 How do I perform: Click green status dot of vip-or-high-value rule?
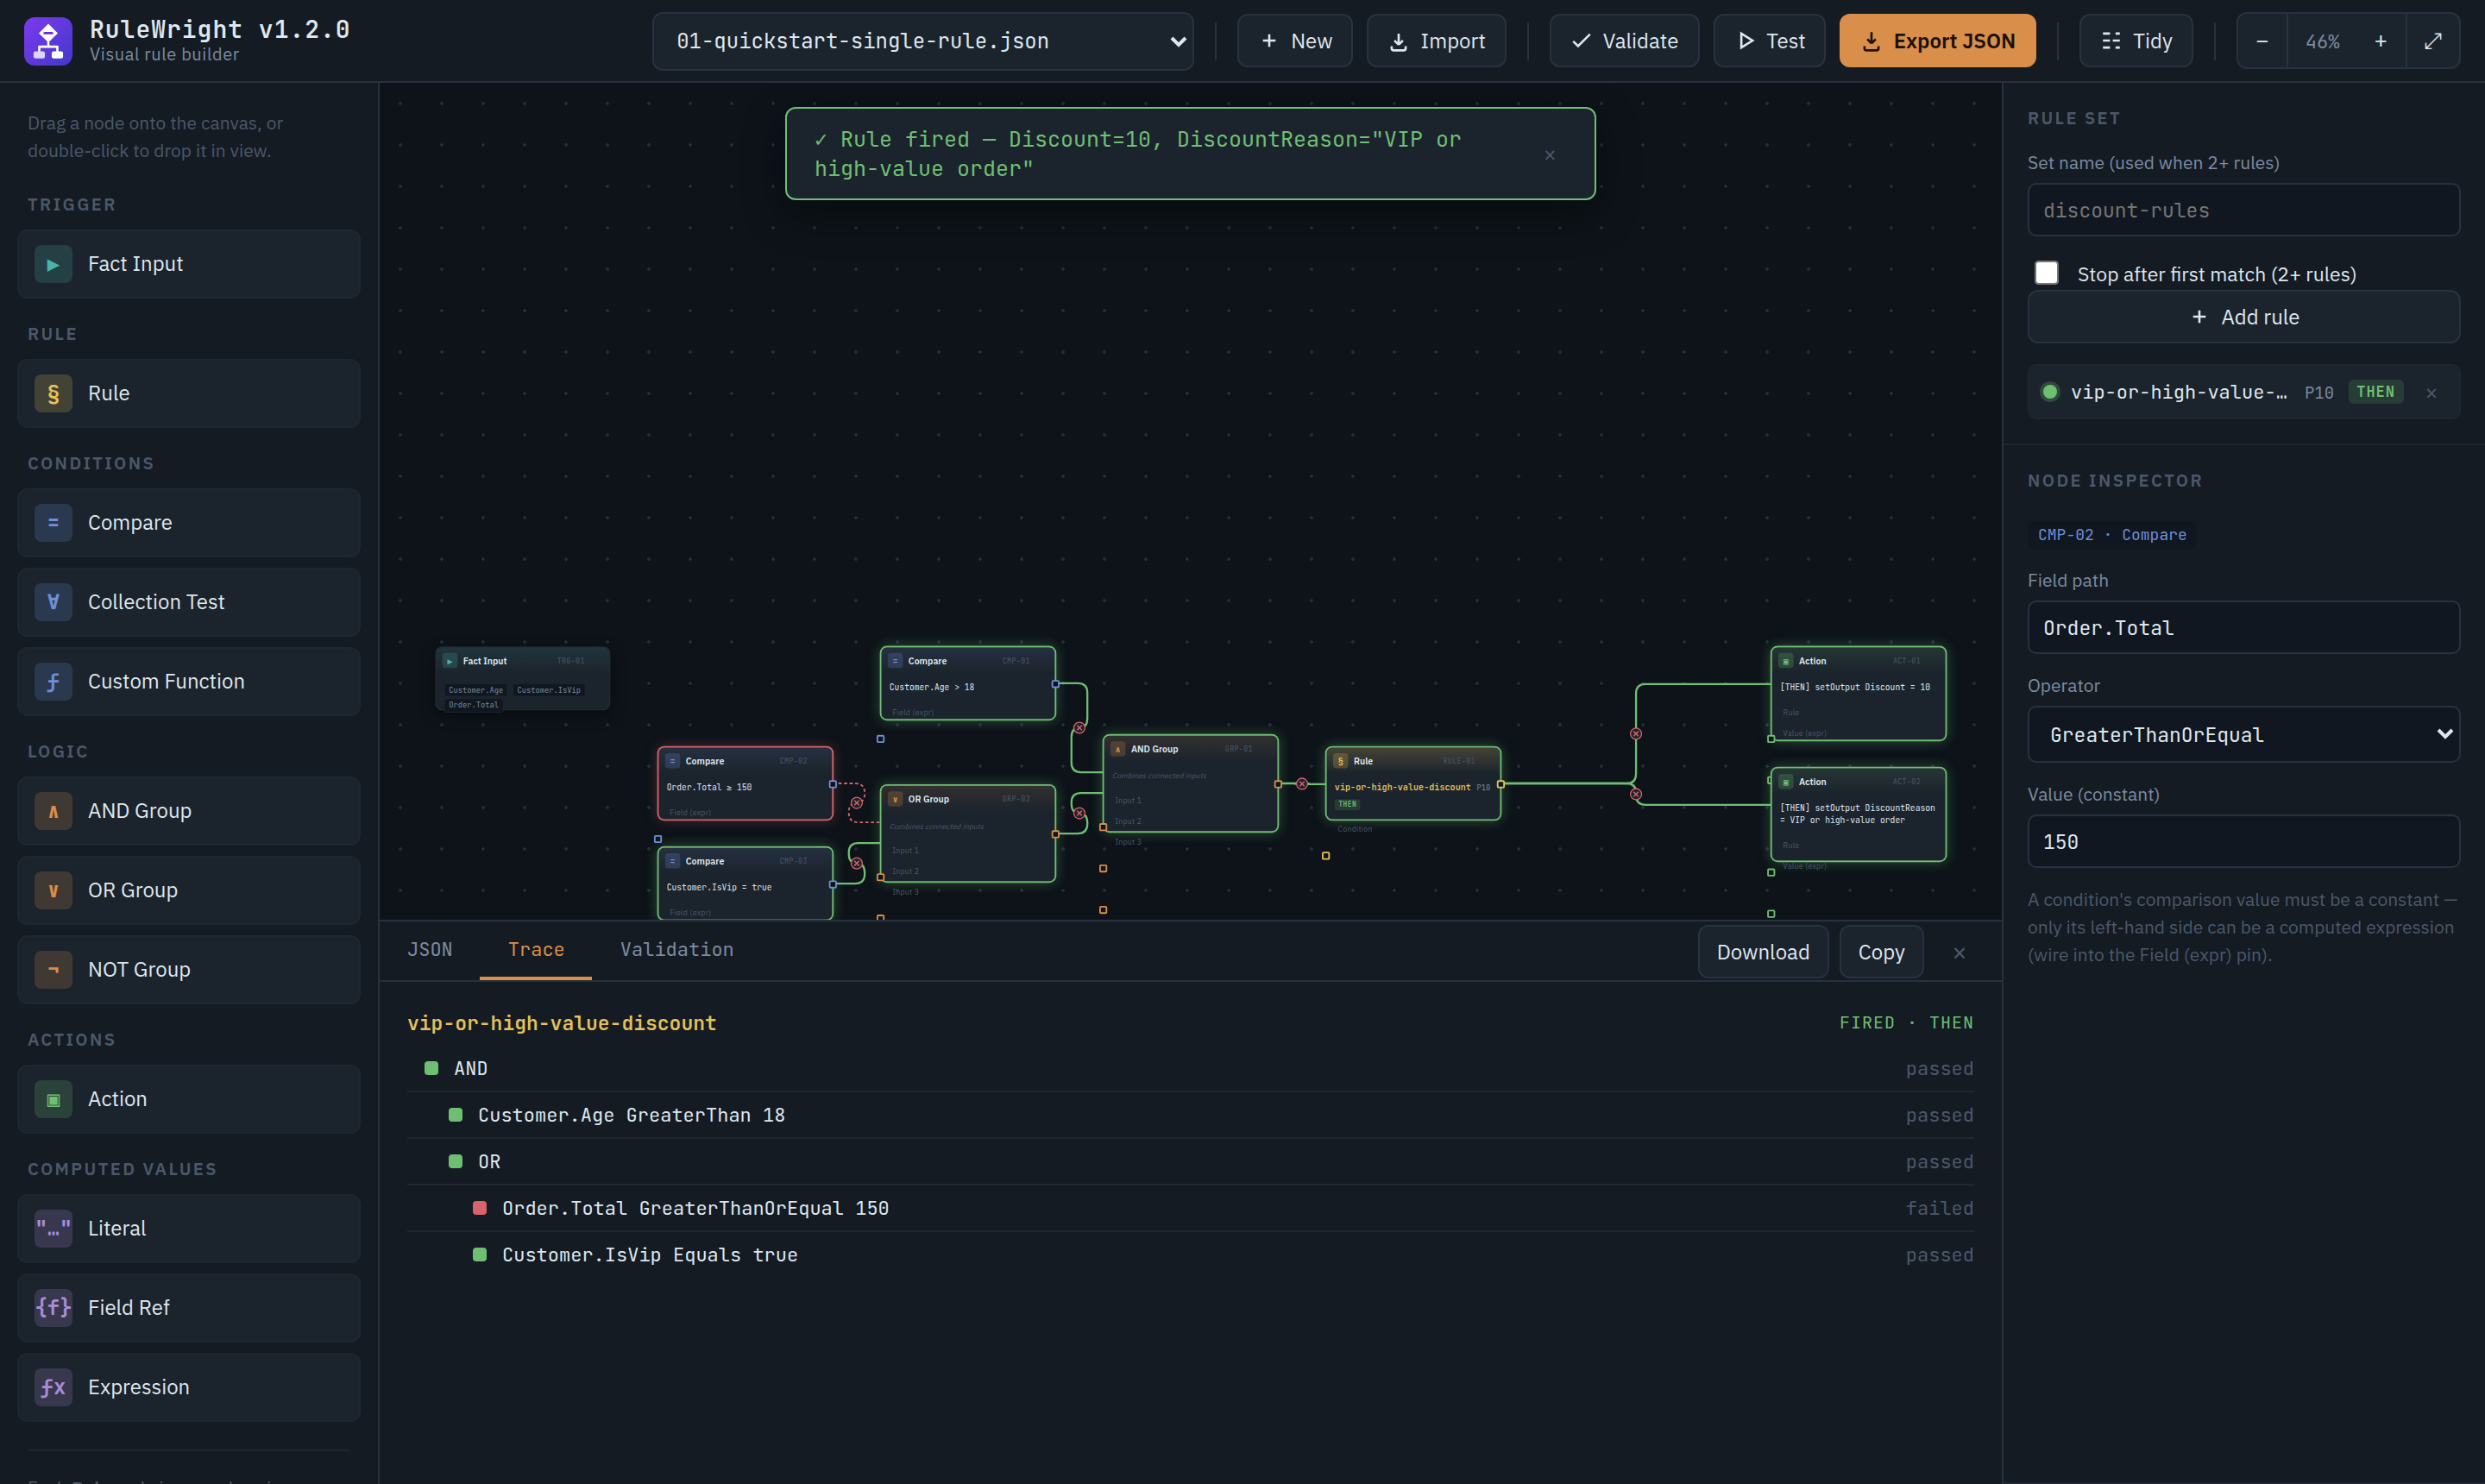click(2050, 392)
